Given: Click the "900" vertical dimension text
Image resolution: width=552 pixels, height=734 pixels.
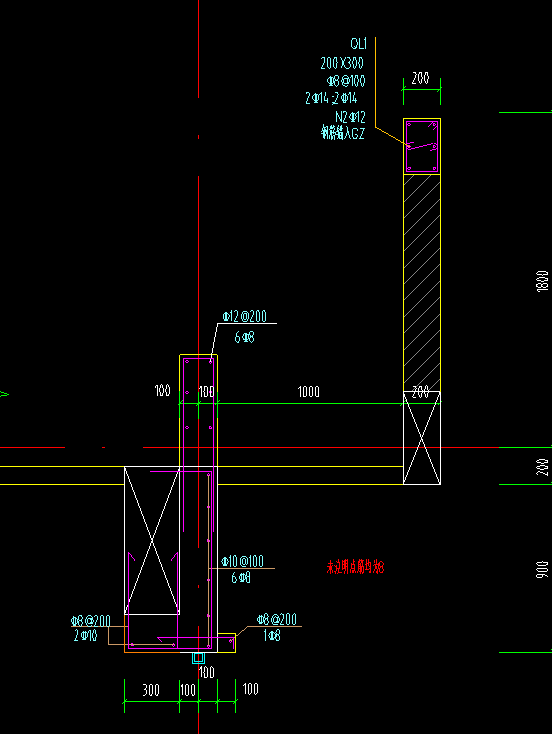Looking at the screenshot, I should [542, 569].
